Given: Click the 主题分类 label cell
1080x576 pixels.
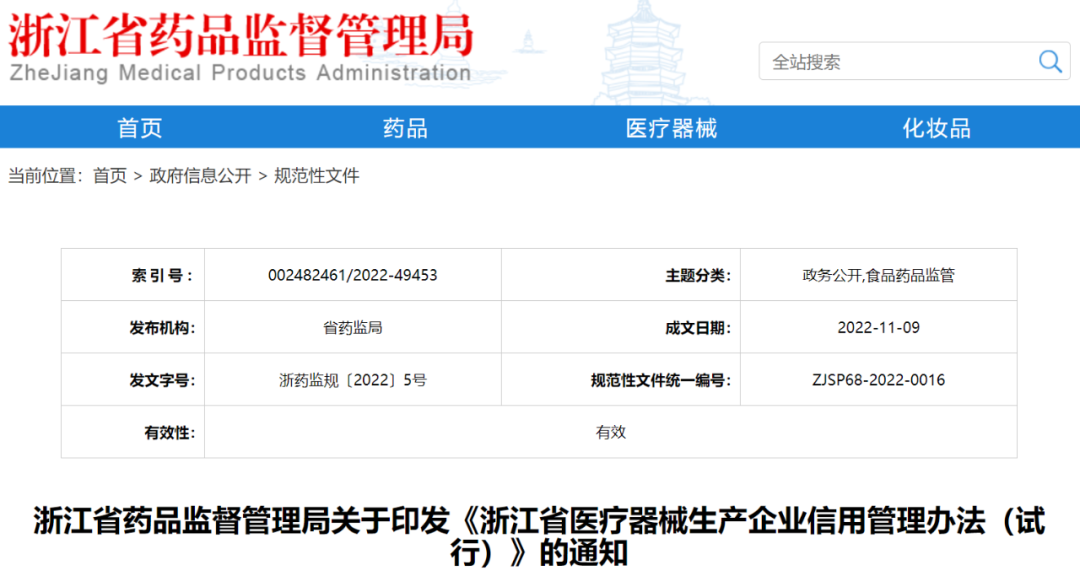Looking at the screenshot, I should pos(621,275).
